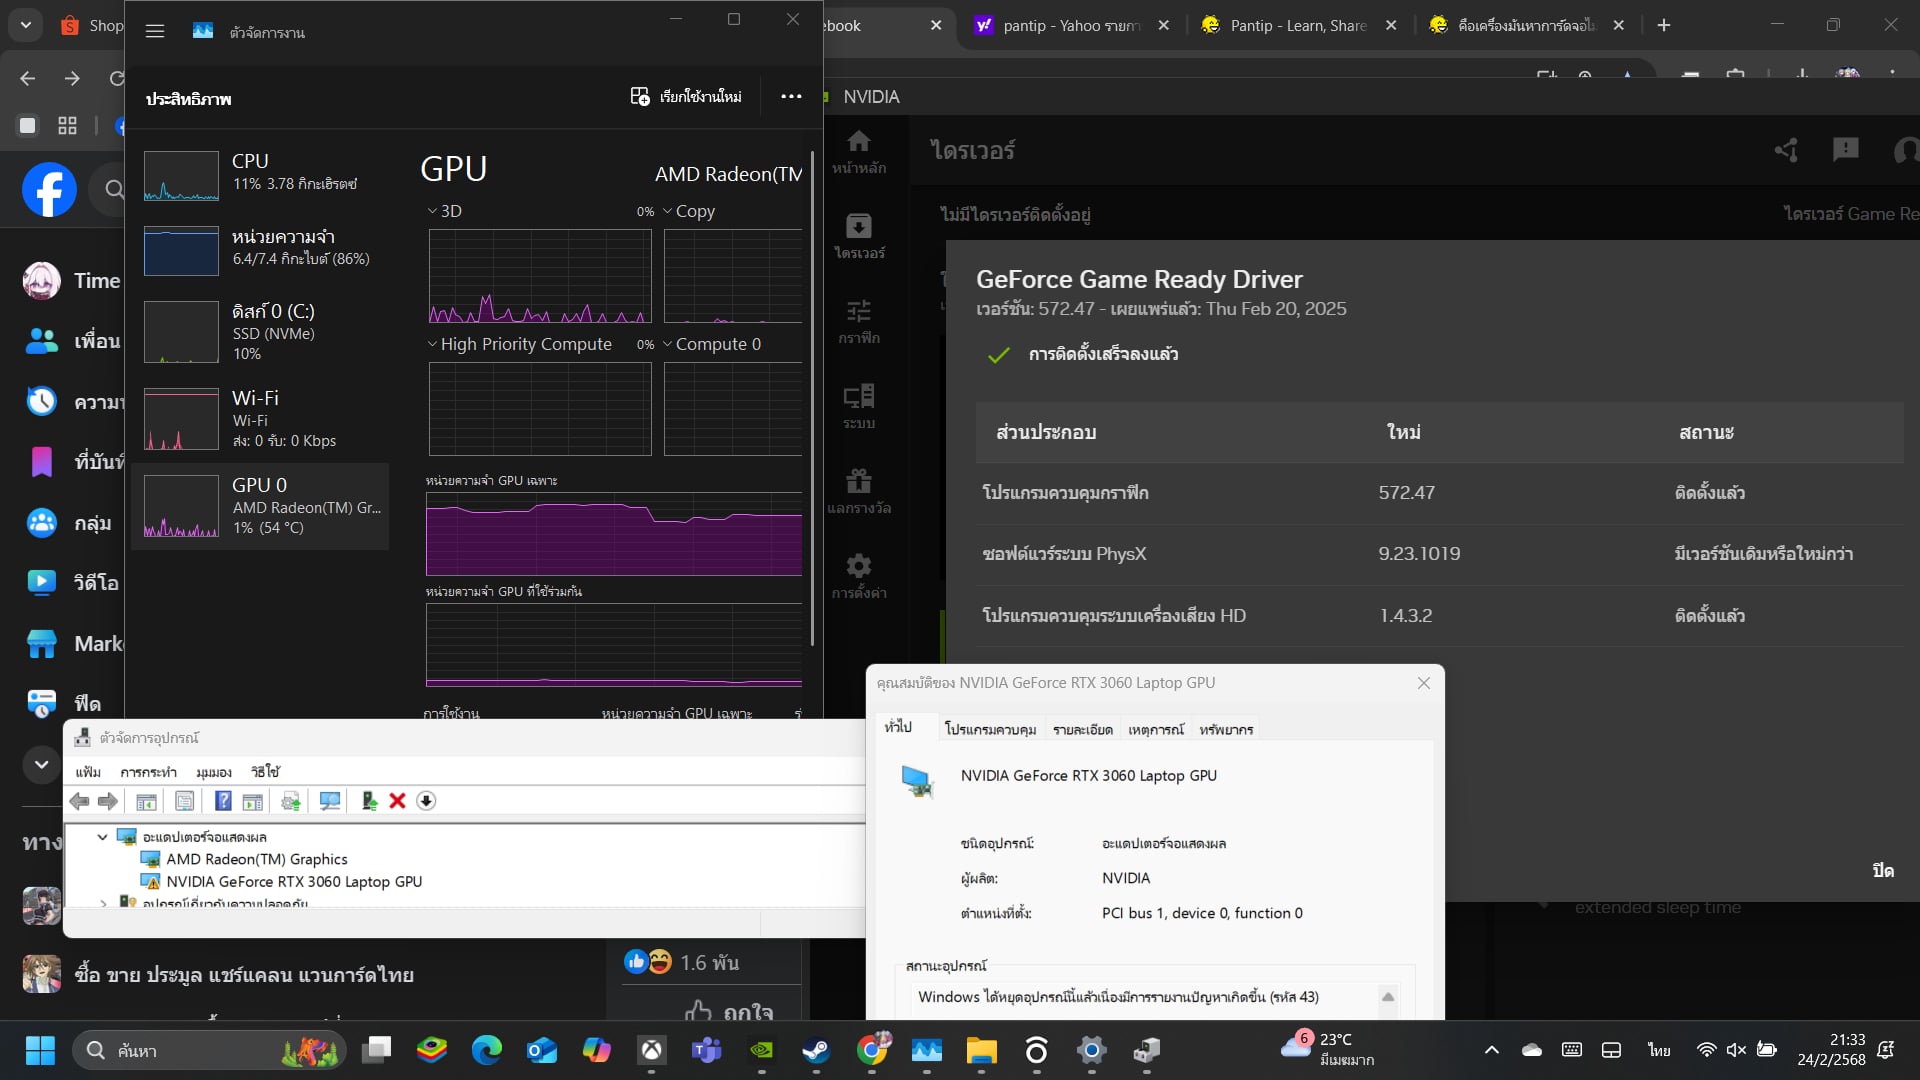The height and width of the screenshot is (1080, 1920).
Task: Open Device Manager File menu
Action: [88, 772]
